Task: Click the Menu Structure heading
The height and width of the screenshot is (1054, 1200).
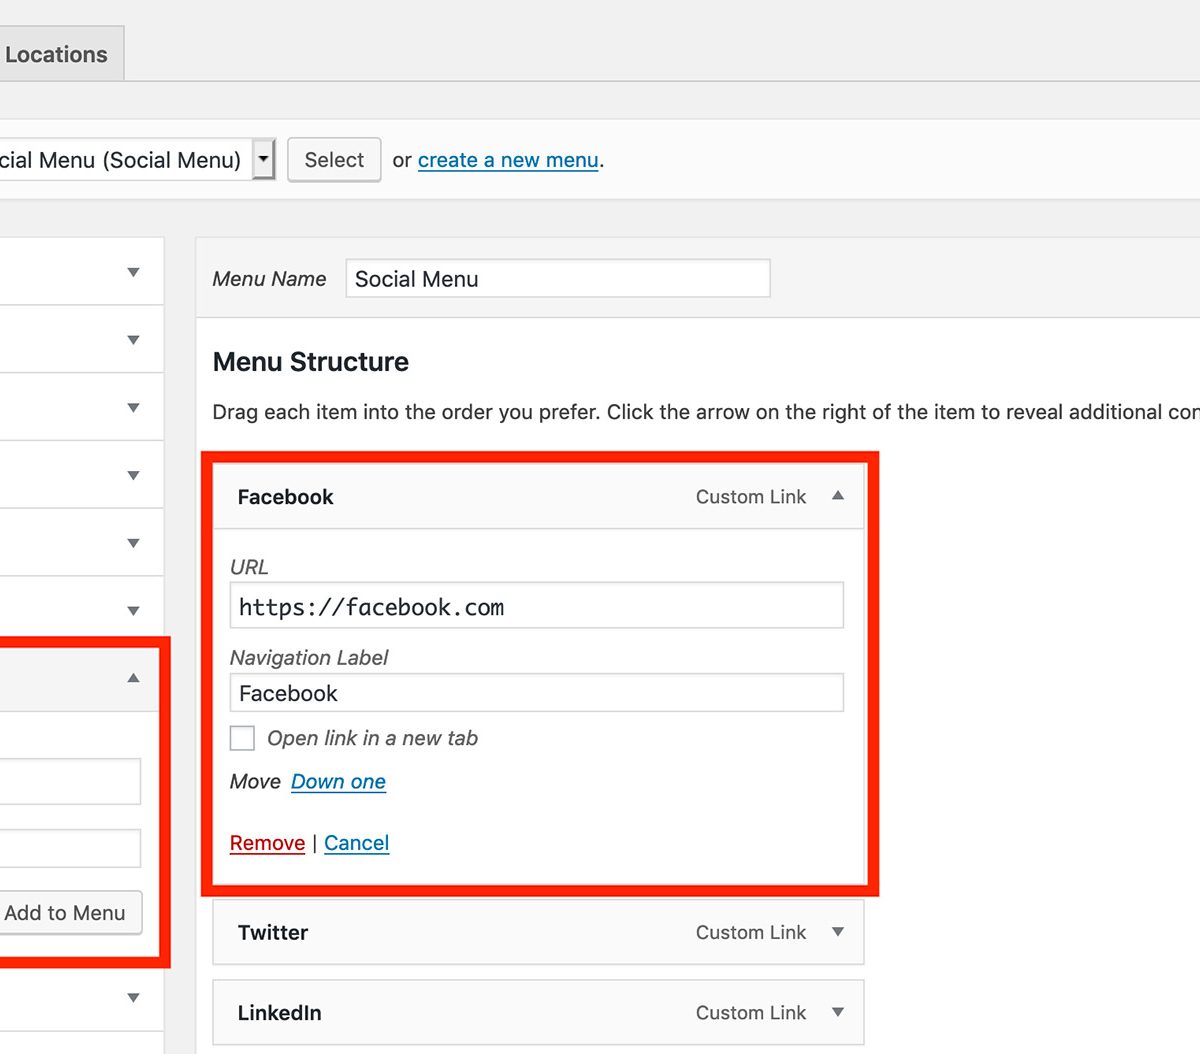Action: click(x=311, y=362)
